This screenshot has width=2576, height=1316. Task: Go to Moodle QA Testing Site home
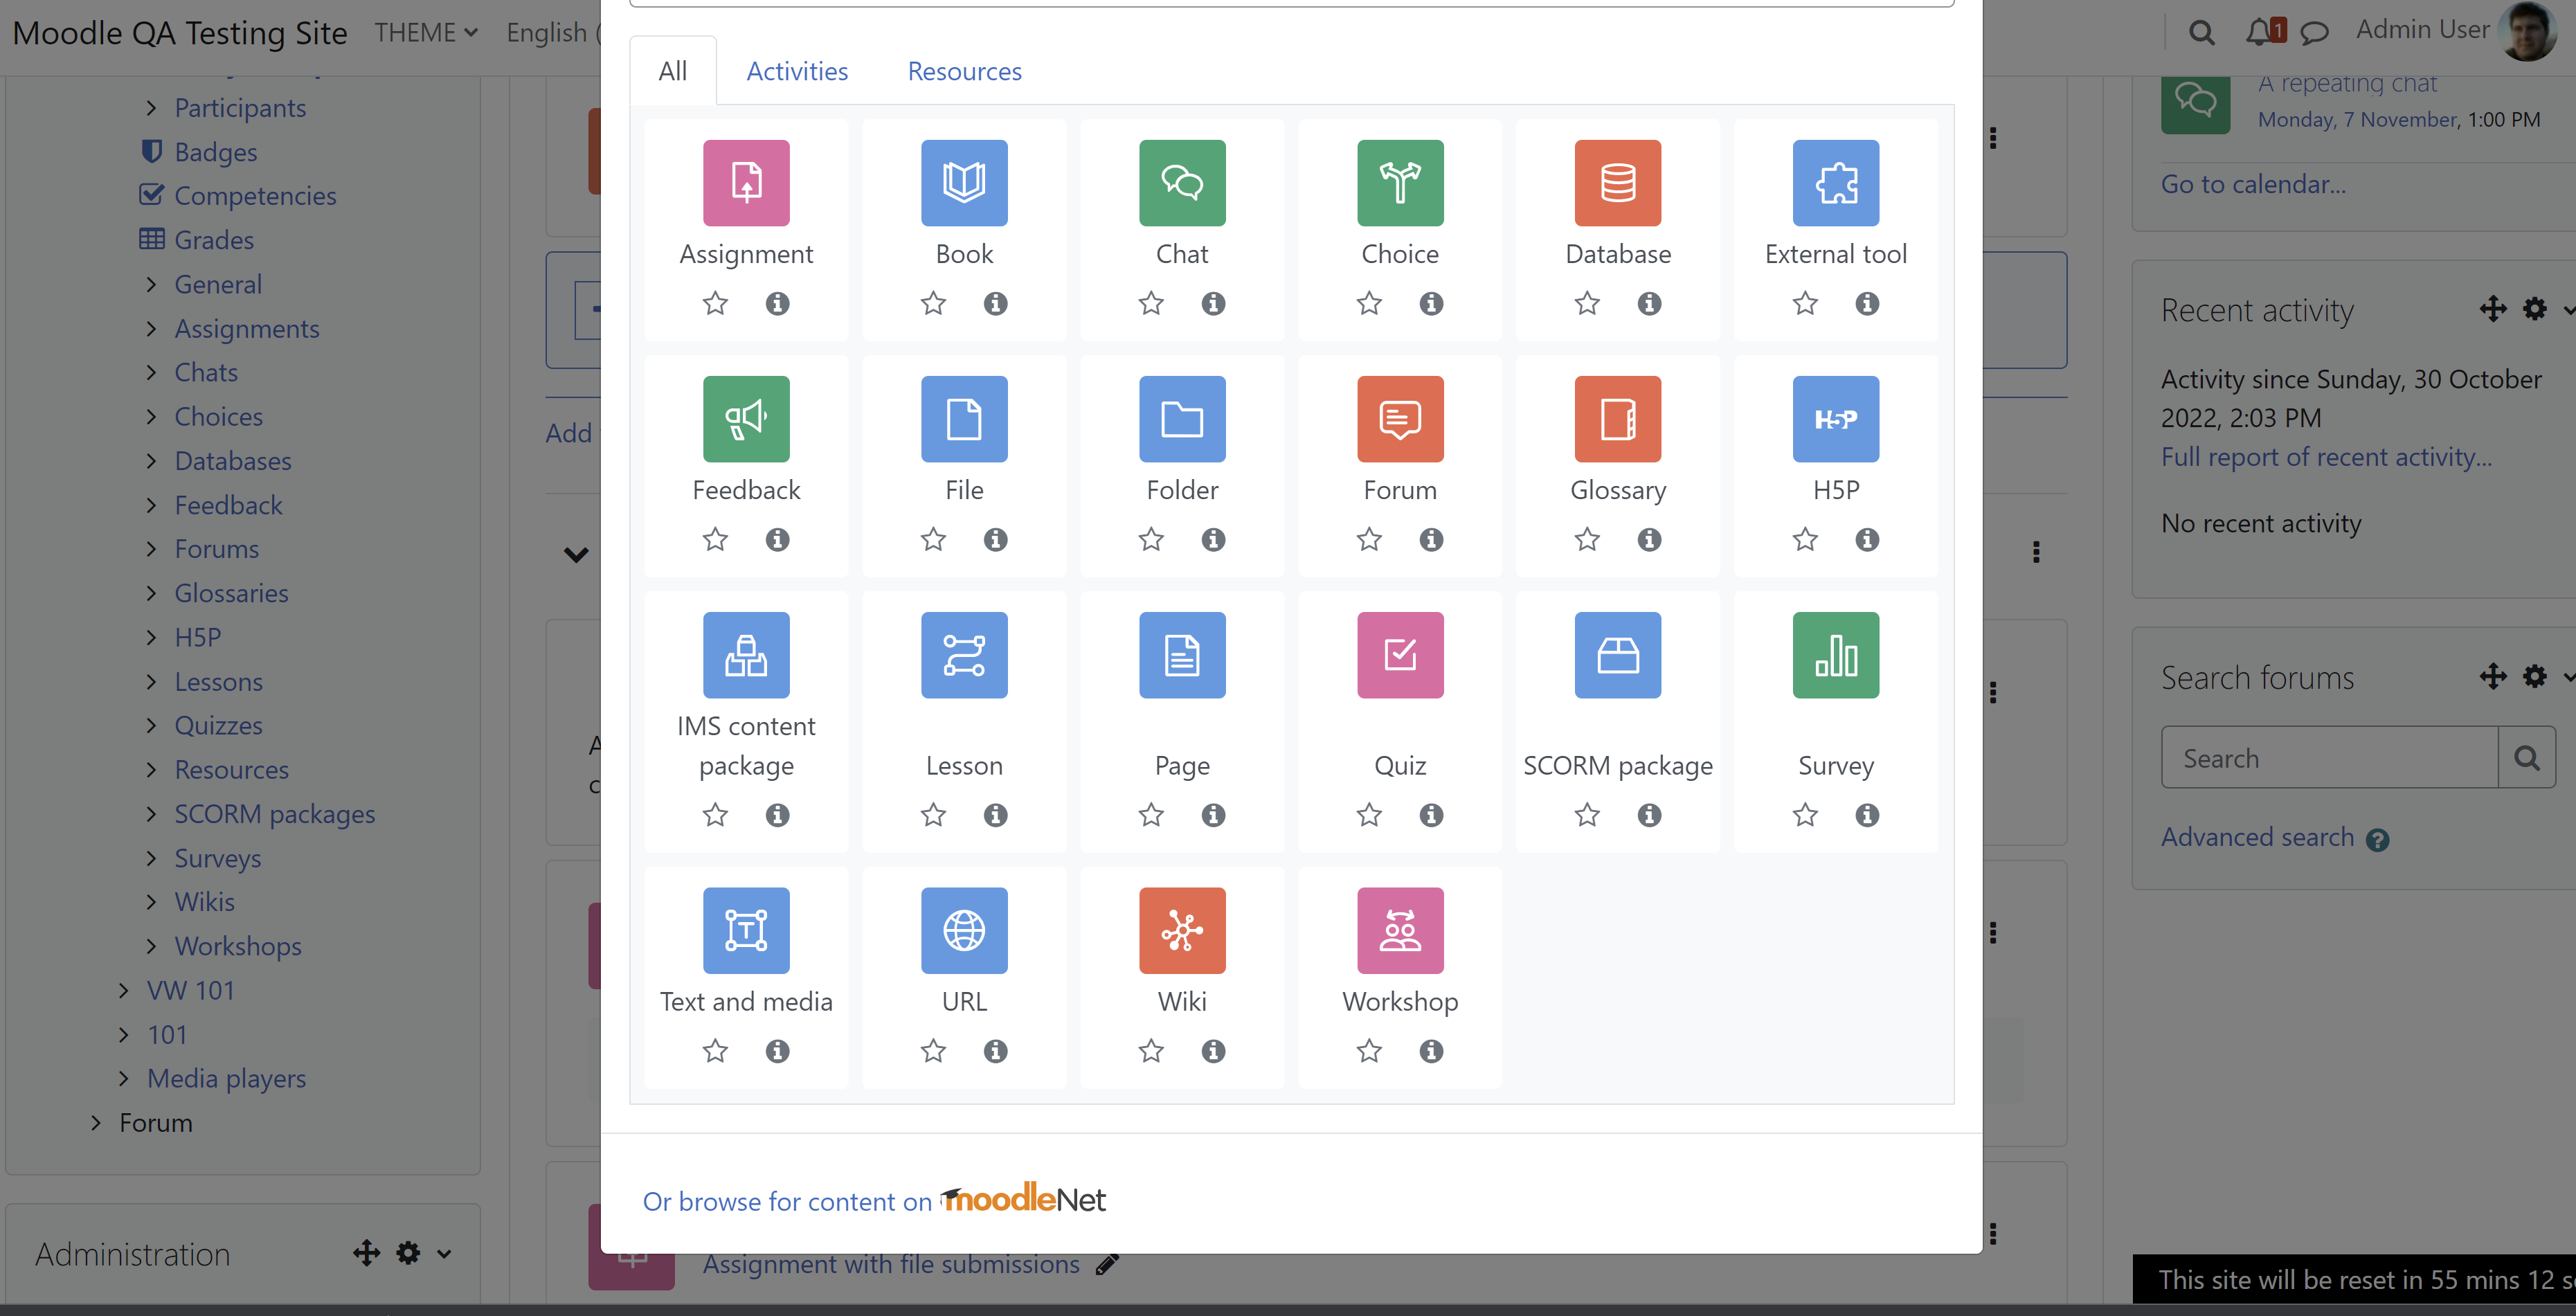point(180,33)
